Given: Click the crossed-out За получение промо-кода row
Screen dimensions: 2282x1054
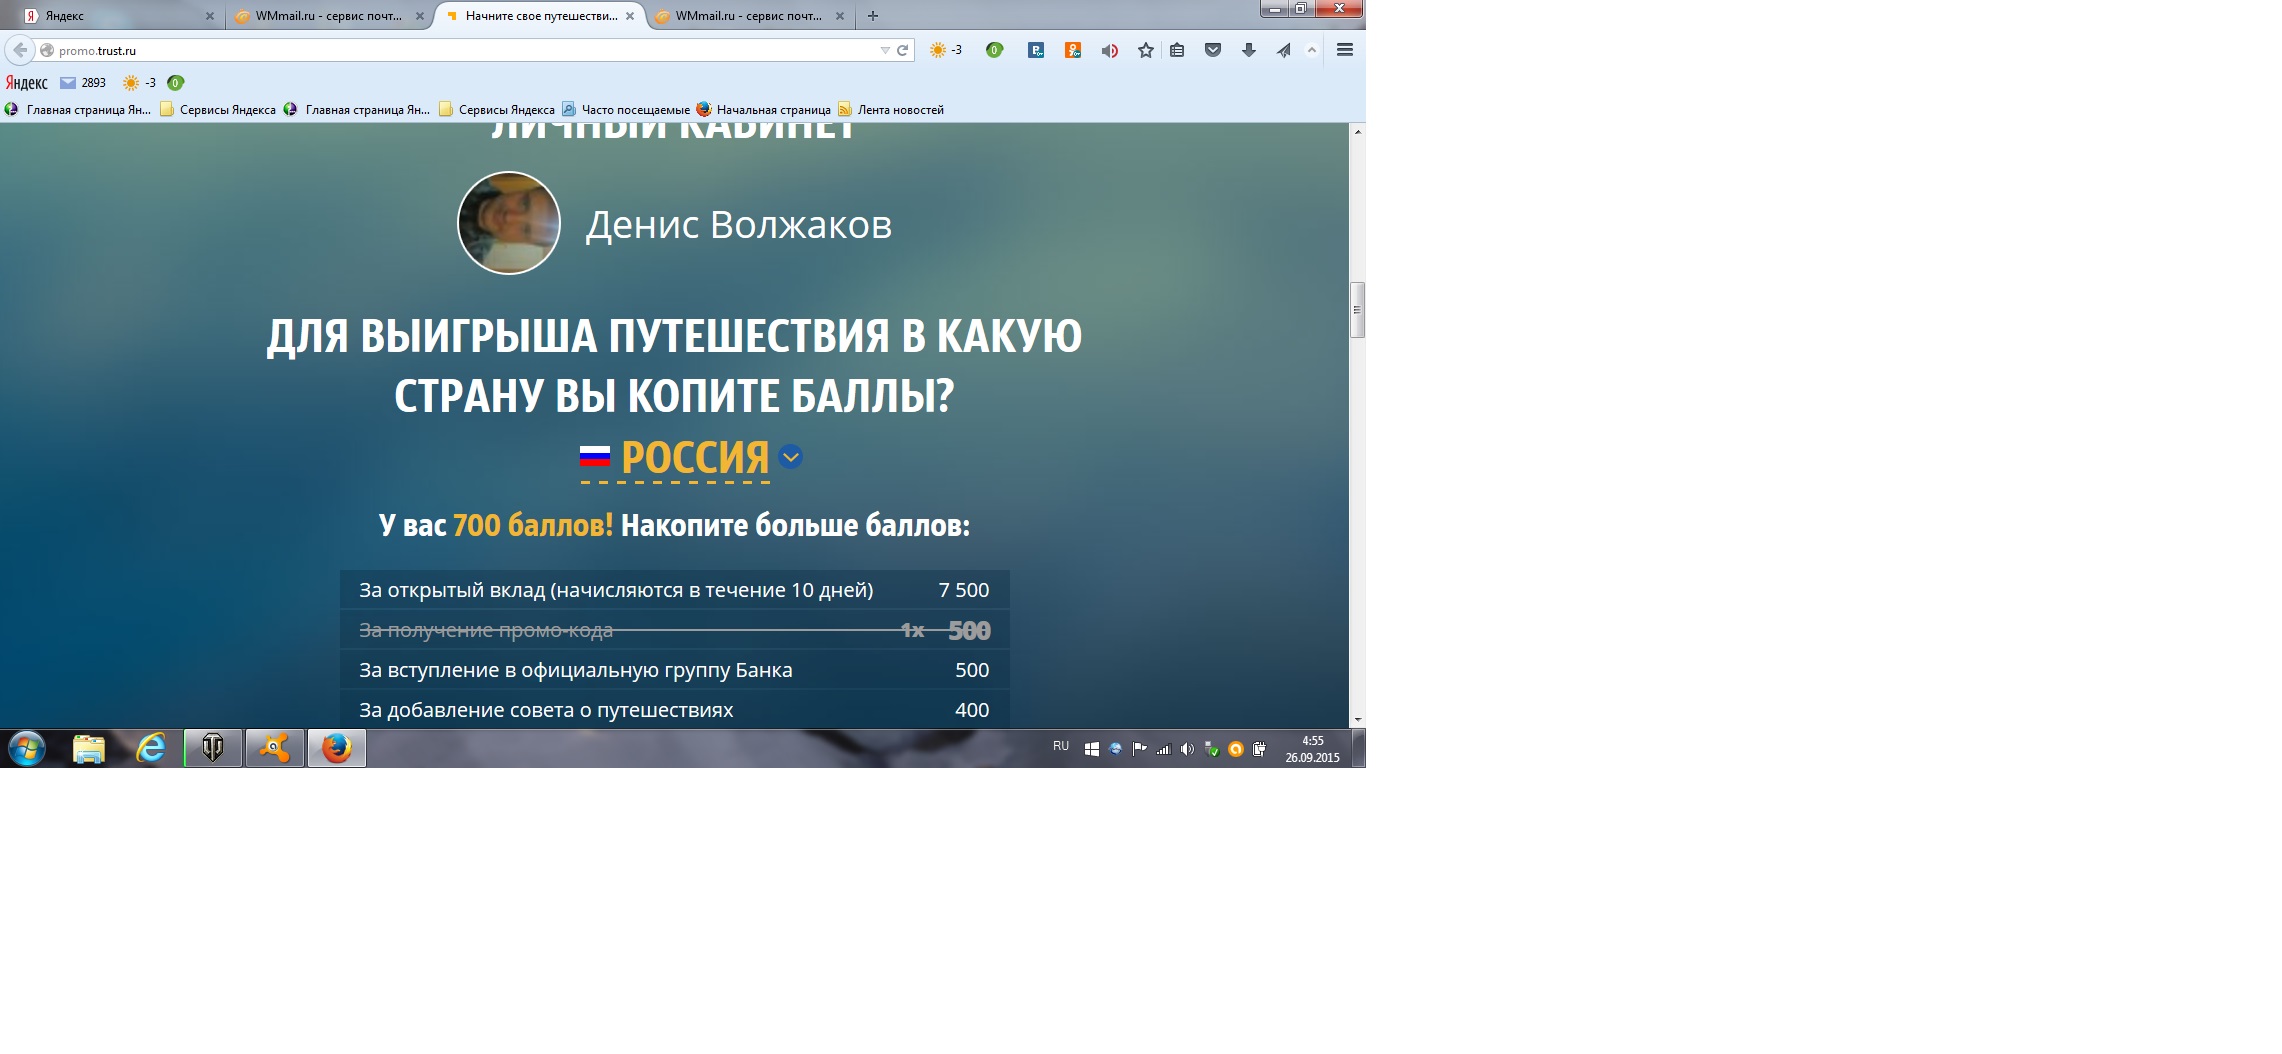Looking at the screenshot, I should 674,630.
